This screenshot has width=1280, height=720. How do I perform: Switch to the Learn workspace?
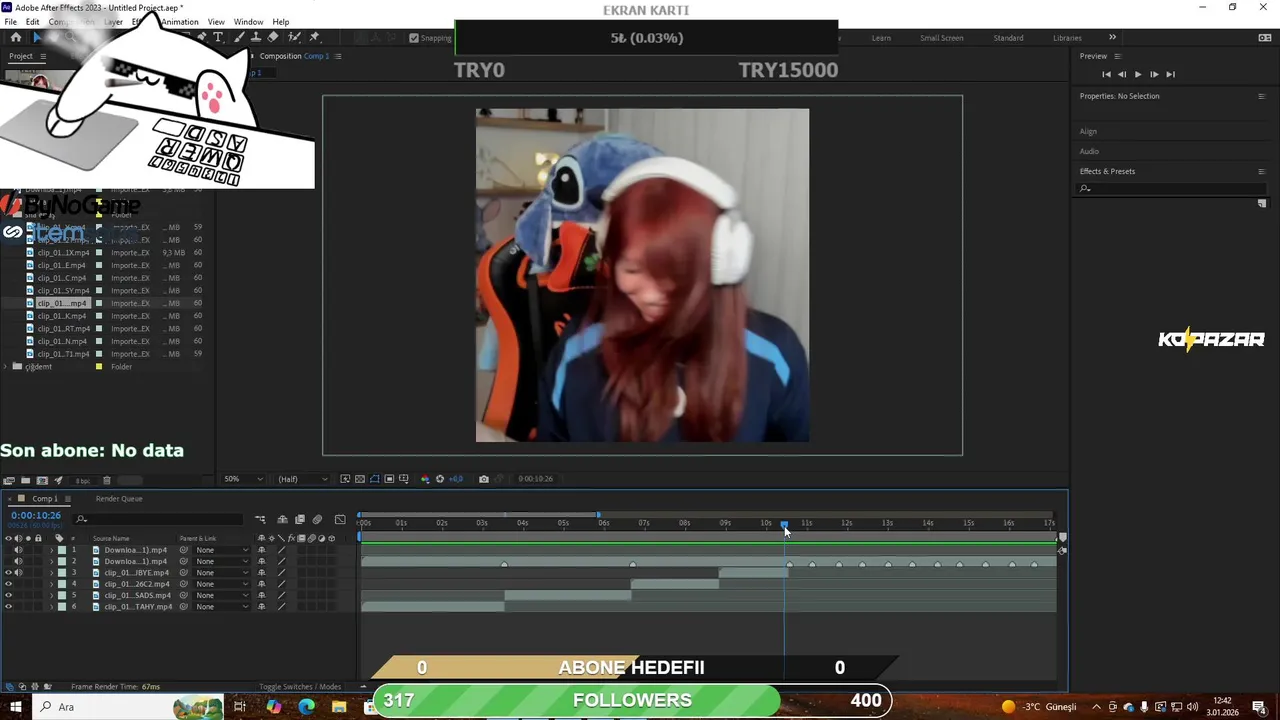881,38
